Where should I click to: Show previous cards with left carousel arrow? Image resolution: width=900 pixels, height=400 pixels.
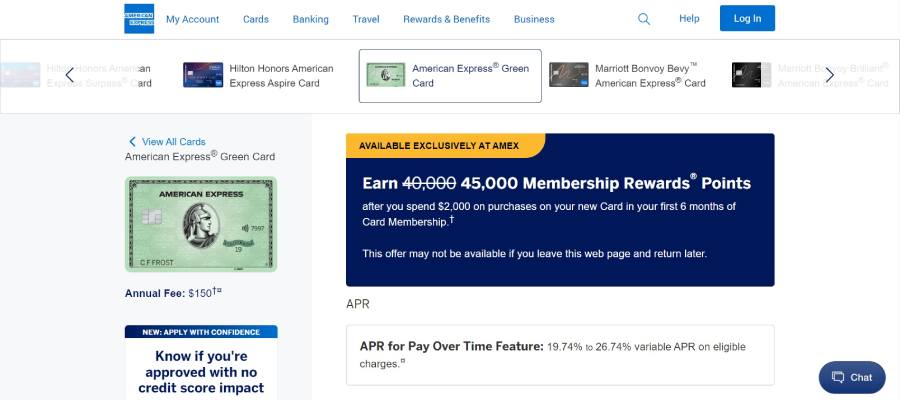[x=69, y=75]
